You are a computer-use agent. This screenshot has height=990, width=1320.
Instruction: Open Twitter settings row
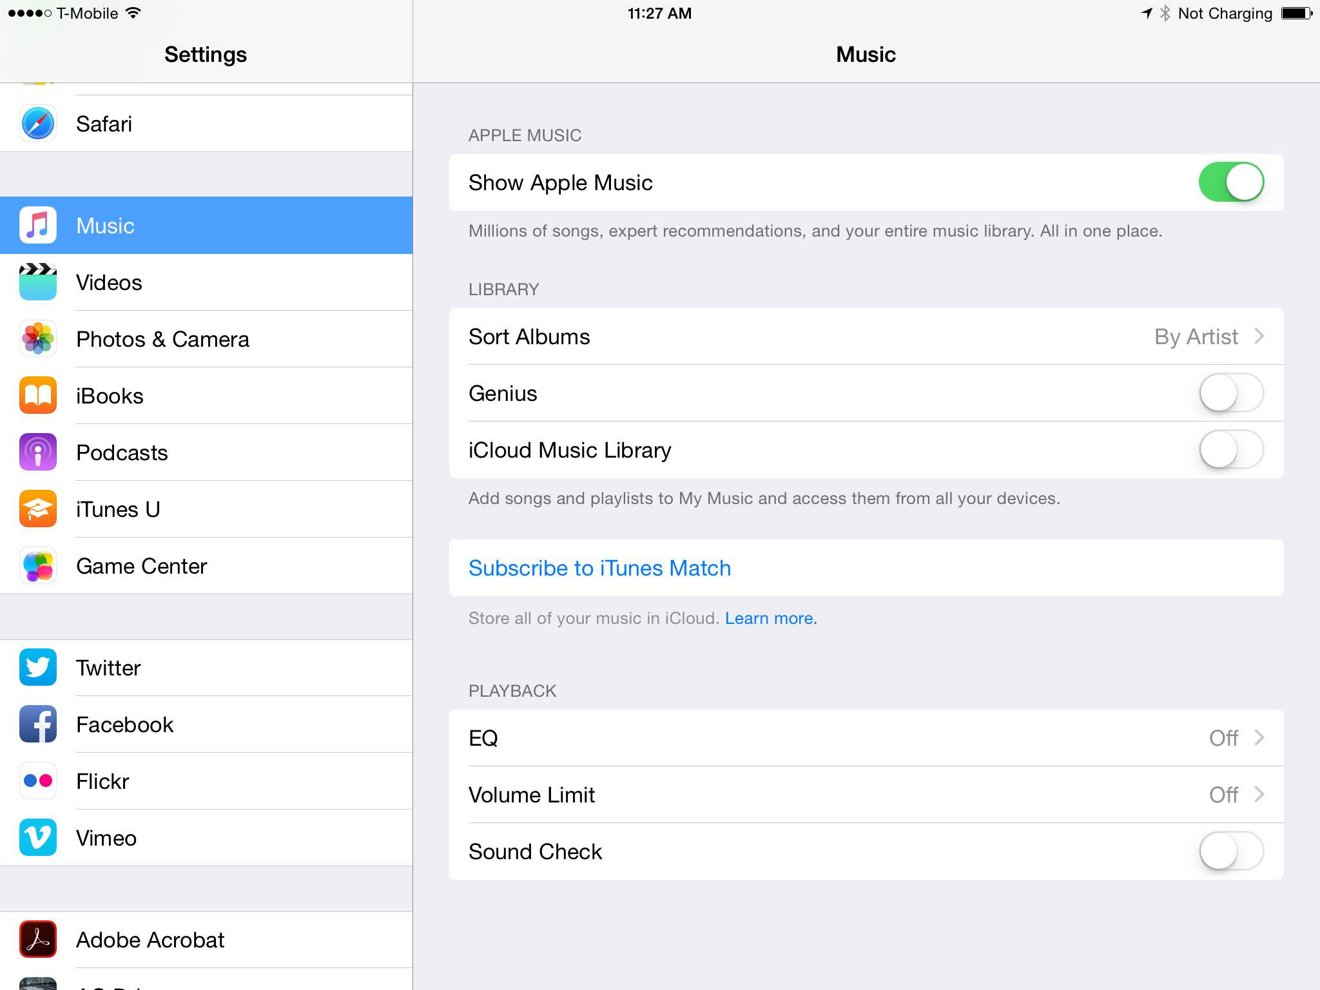tap(206, 668)
